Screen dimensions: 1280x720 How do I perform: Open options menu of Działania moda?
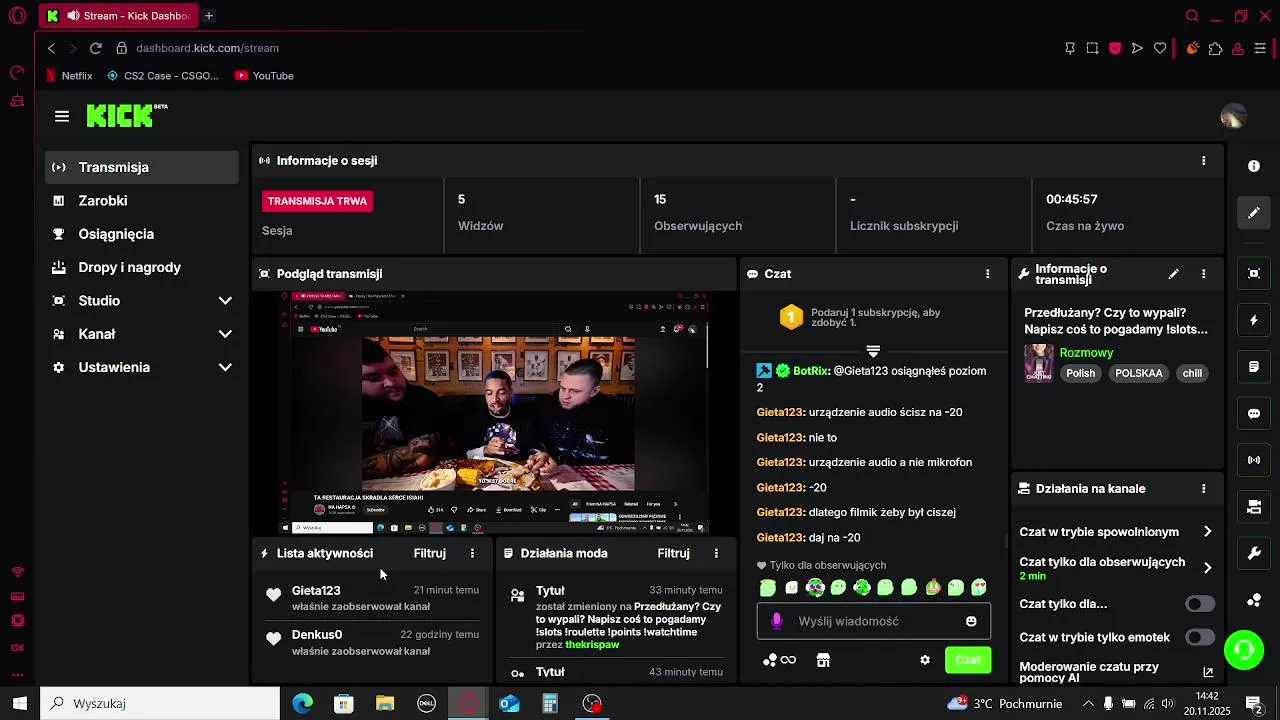coord(716,553)
